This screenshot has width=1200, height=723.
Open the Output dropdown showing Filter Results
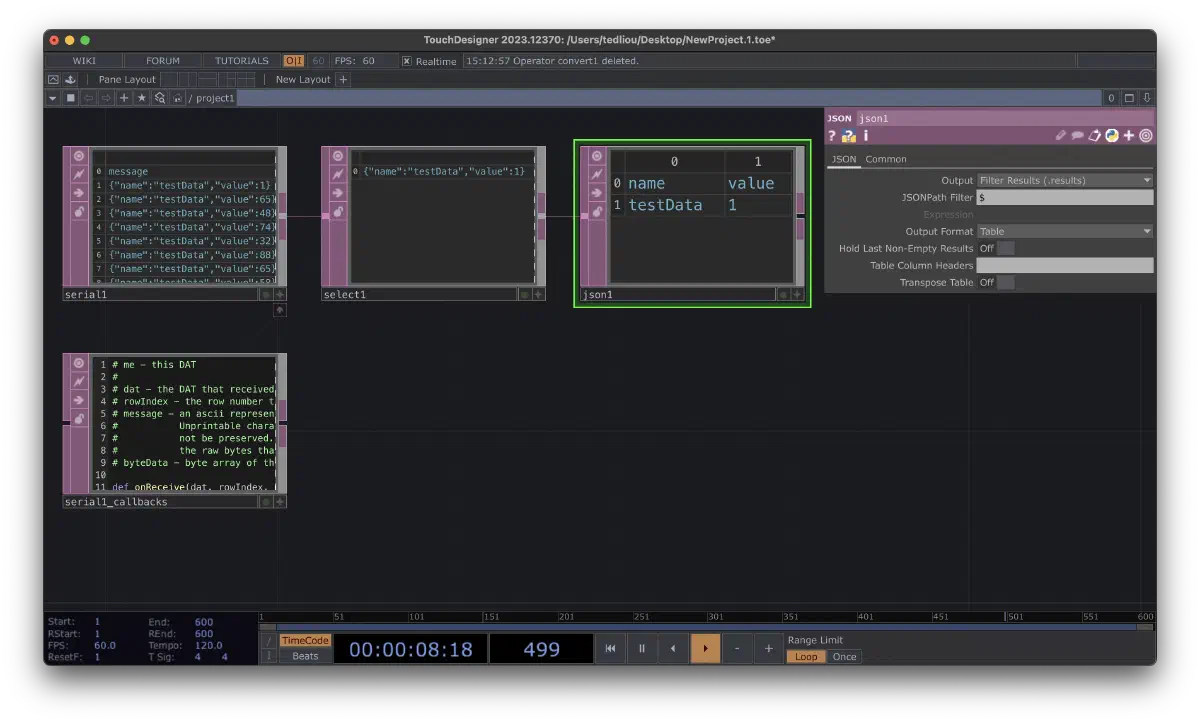(x=1064, y=180)
